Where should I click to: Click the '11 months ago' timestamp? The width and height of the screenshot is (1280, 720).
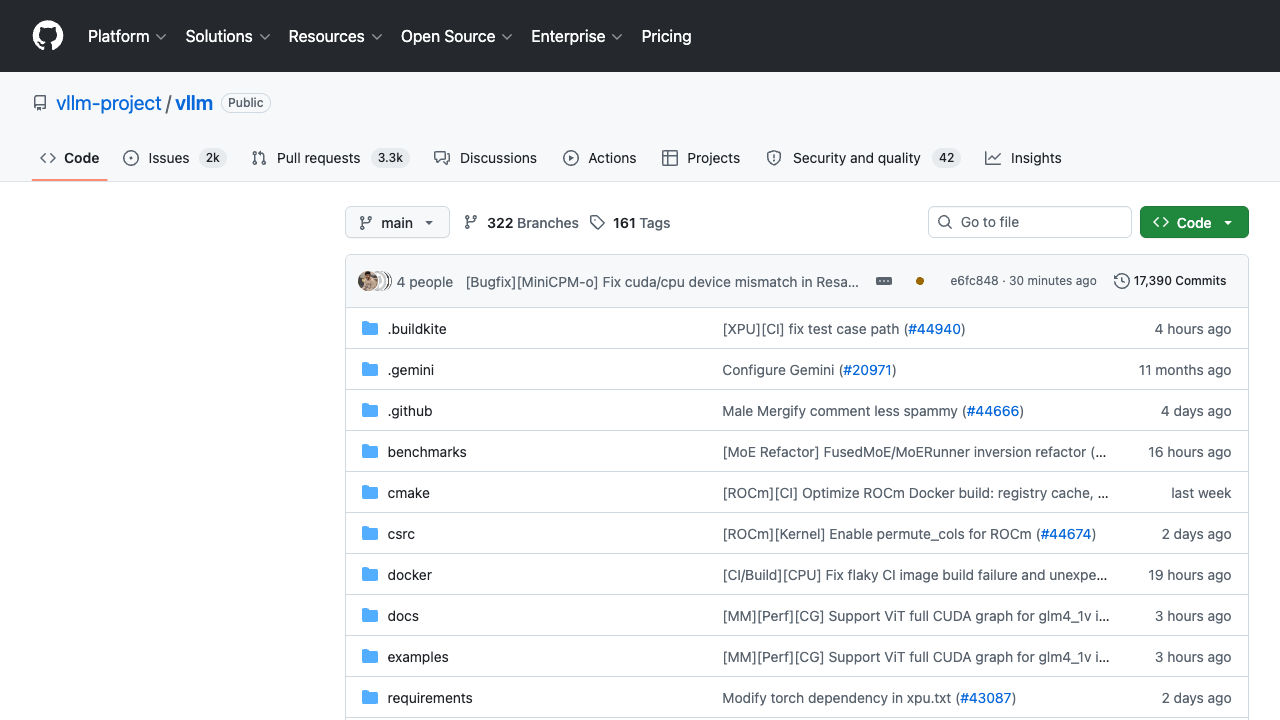pos(1185,370)
